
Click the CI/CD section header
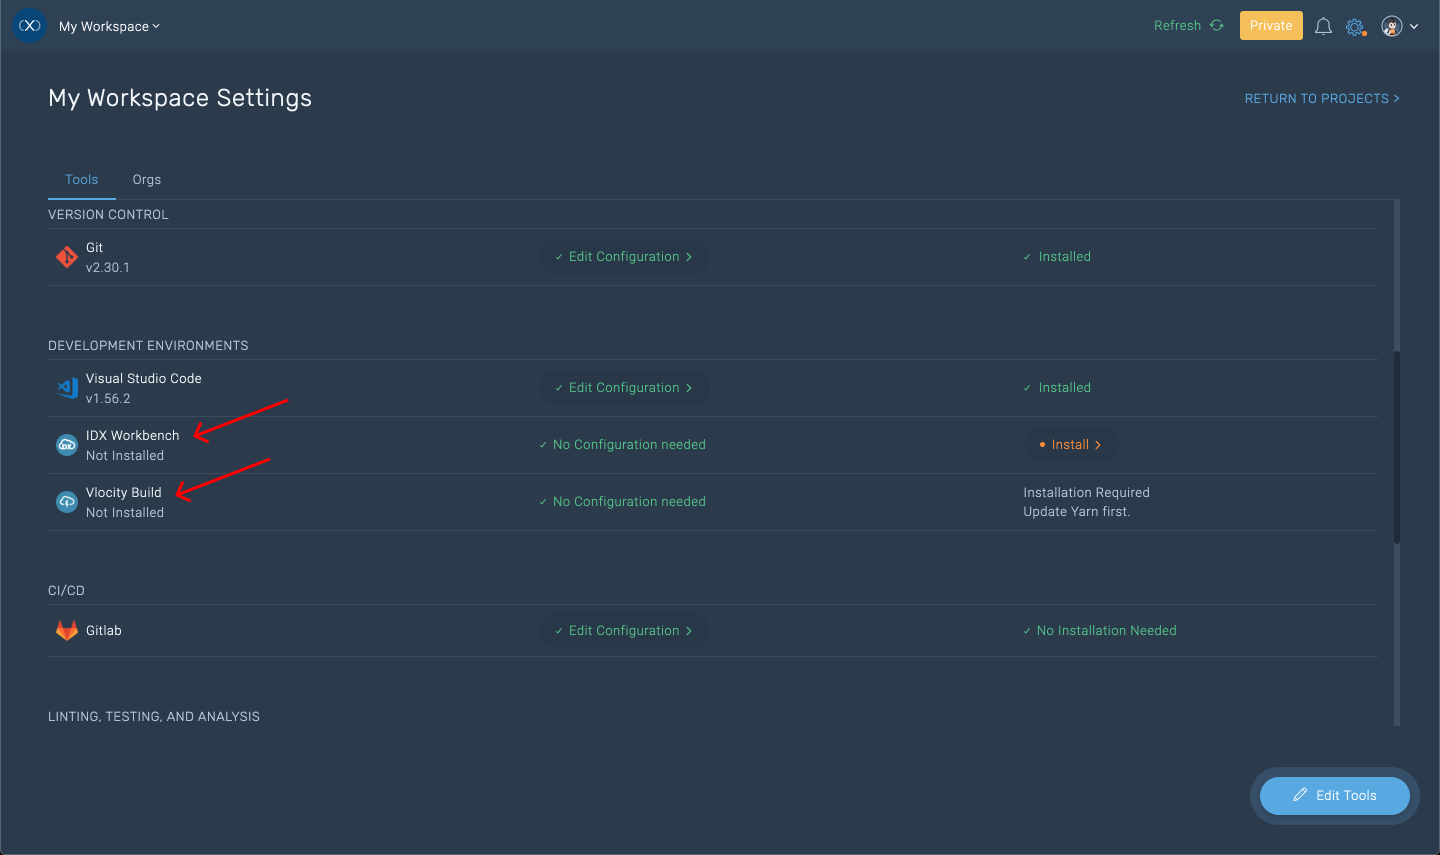(66, 591)
